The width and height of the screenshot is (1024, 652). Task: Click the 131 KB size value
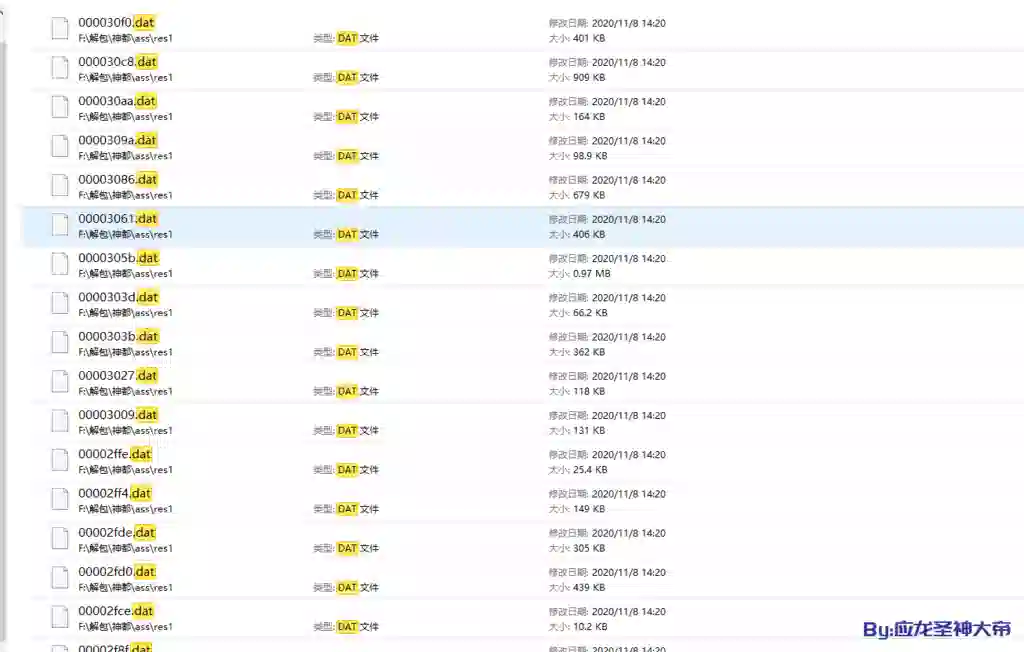[589, 430]
